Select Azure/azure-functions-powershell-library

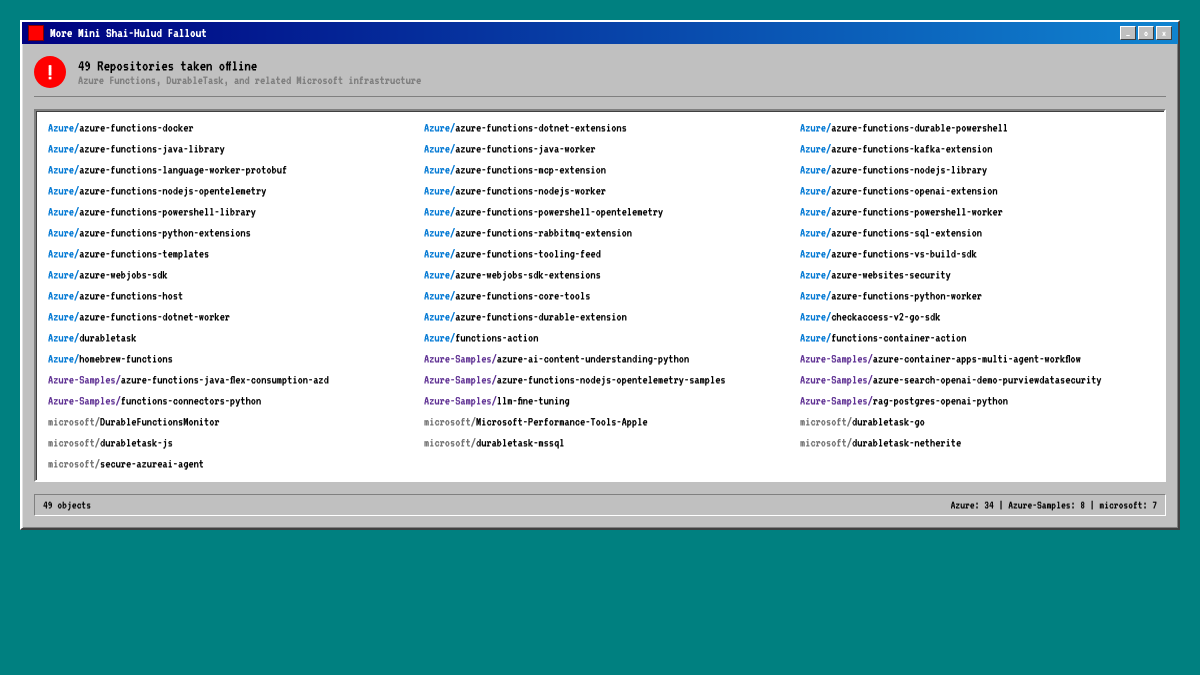click(x=152, y=212)
